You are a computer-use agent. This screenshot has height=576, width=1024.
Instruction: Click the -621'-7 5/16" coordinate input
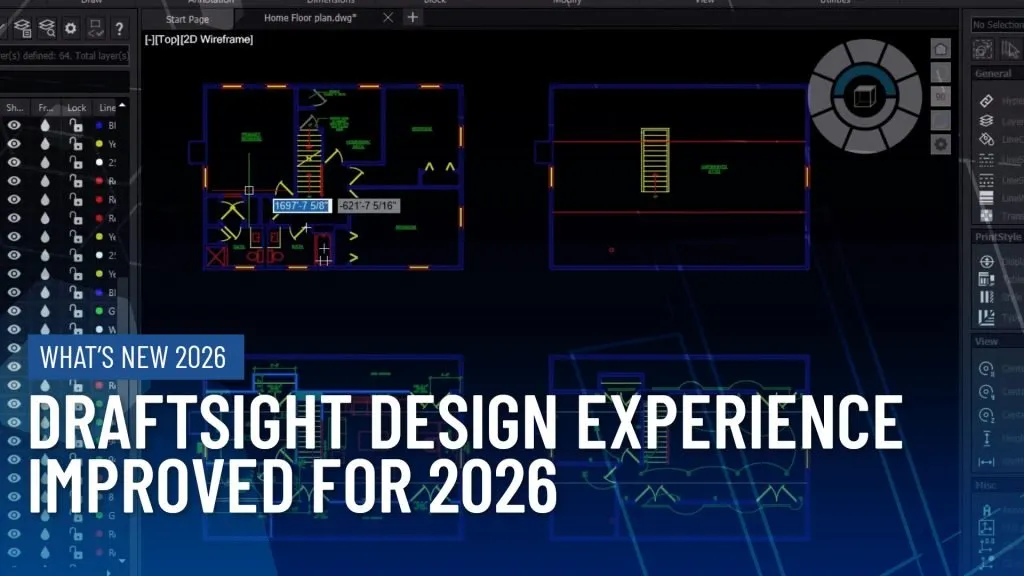[368, 206]
